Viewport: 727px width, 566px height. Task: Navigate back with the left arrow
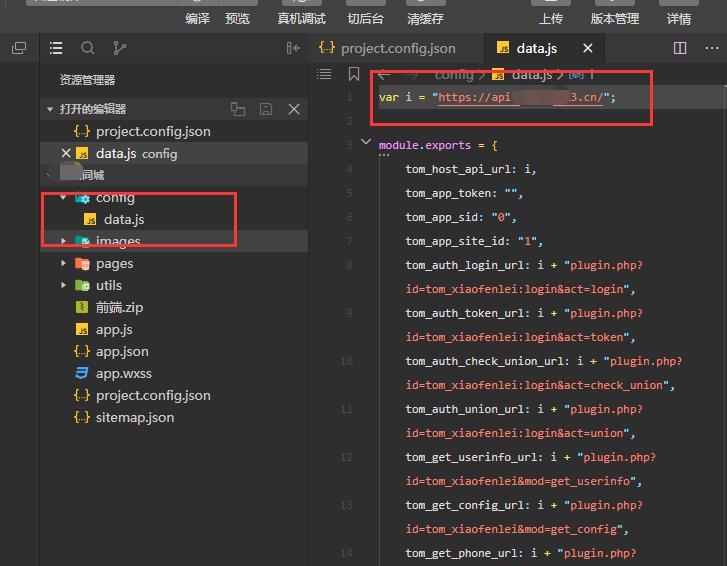click(x=384, y=75)
